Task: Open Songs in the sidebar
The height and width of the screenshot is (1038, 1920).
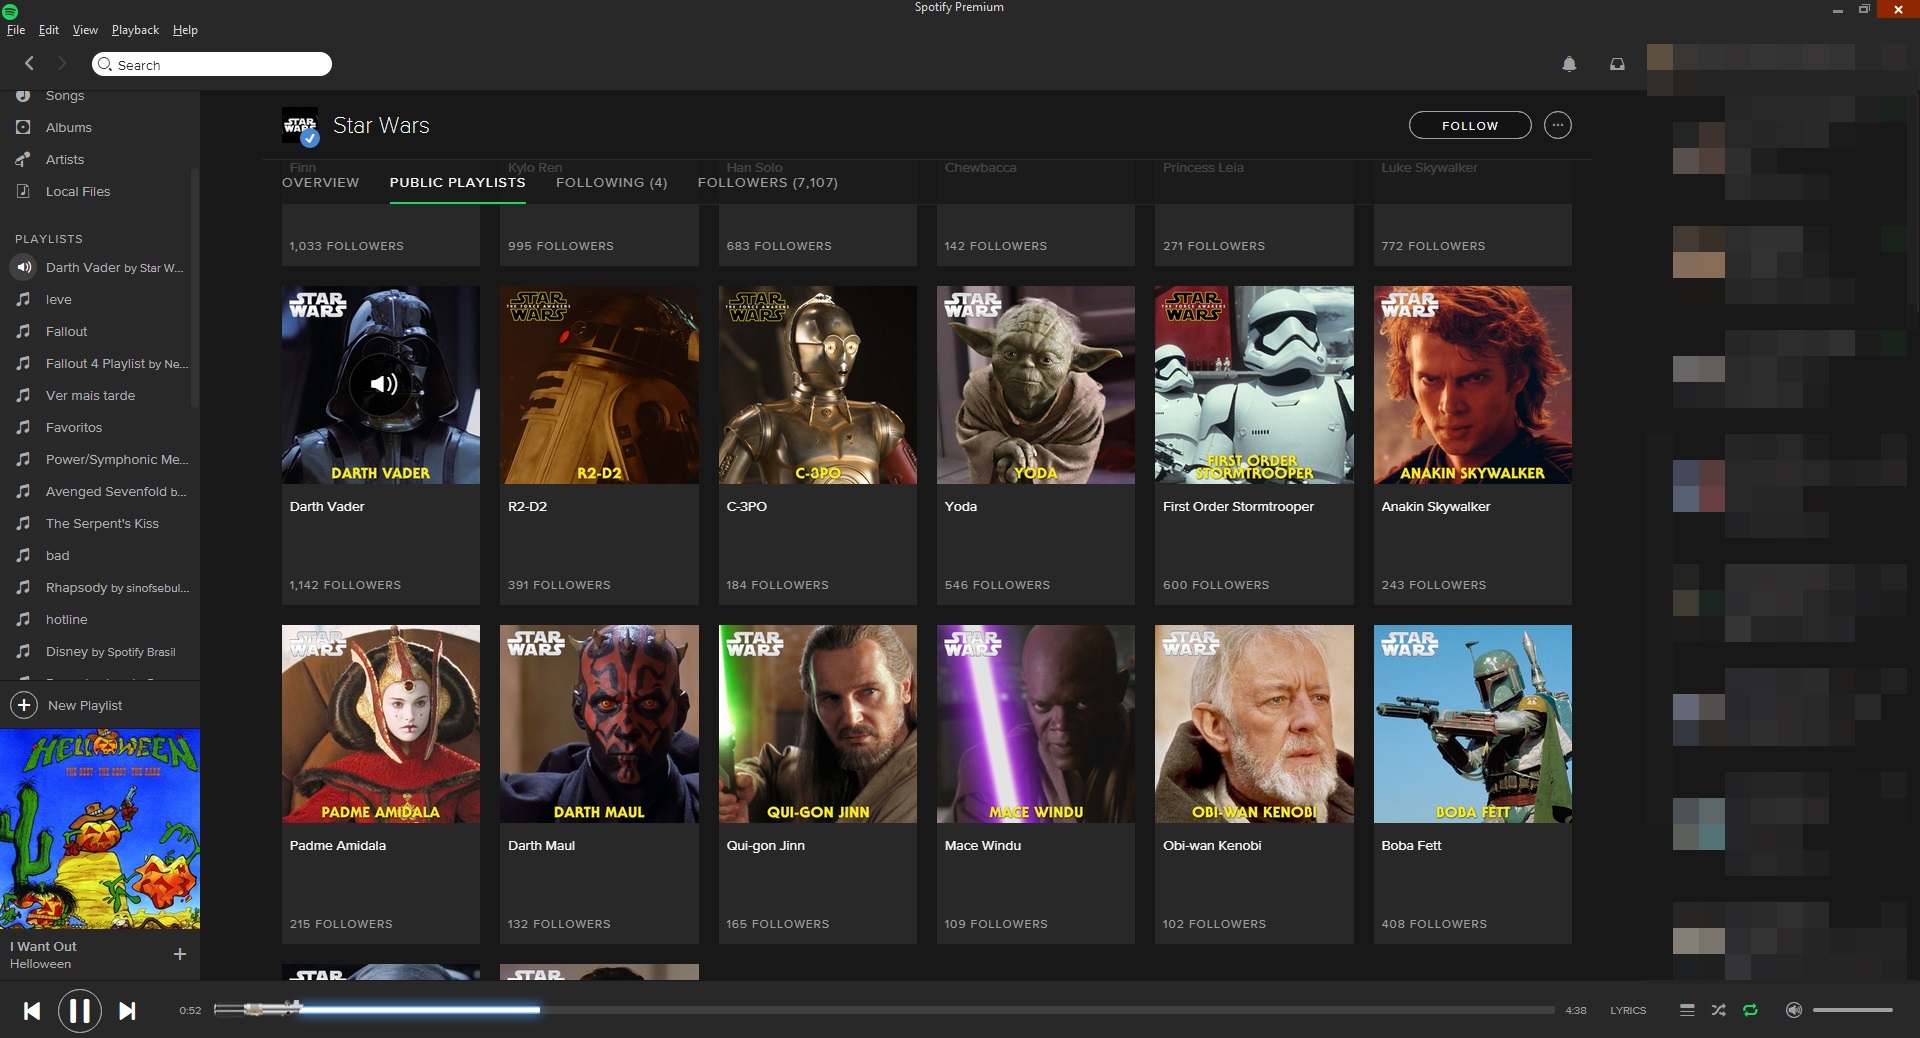Action: [65, 96]
